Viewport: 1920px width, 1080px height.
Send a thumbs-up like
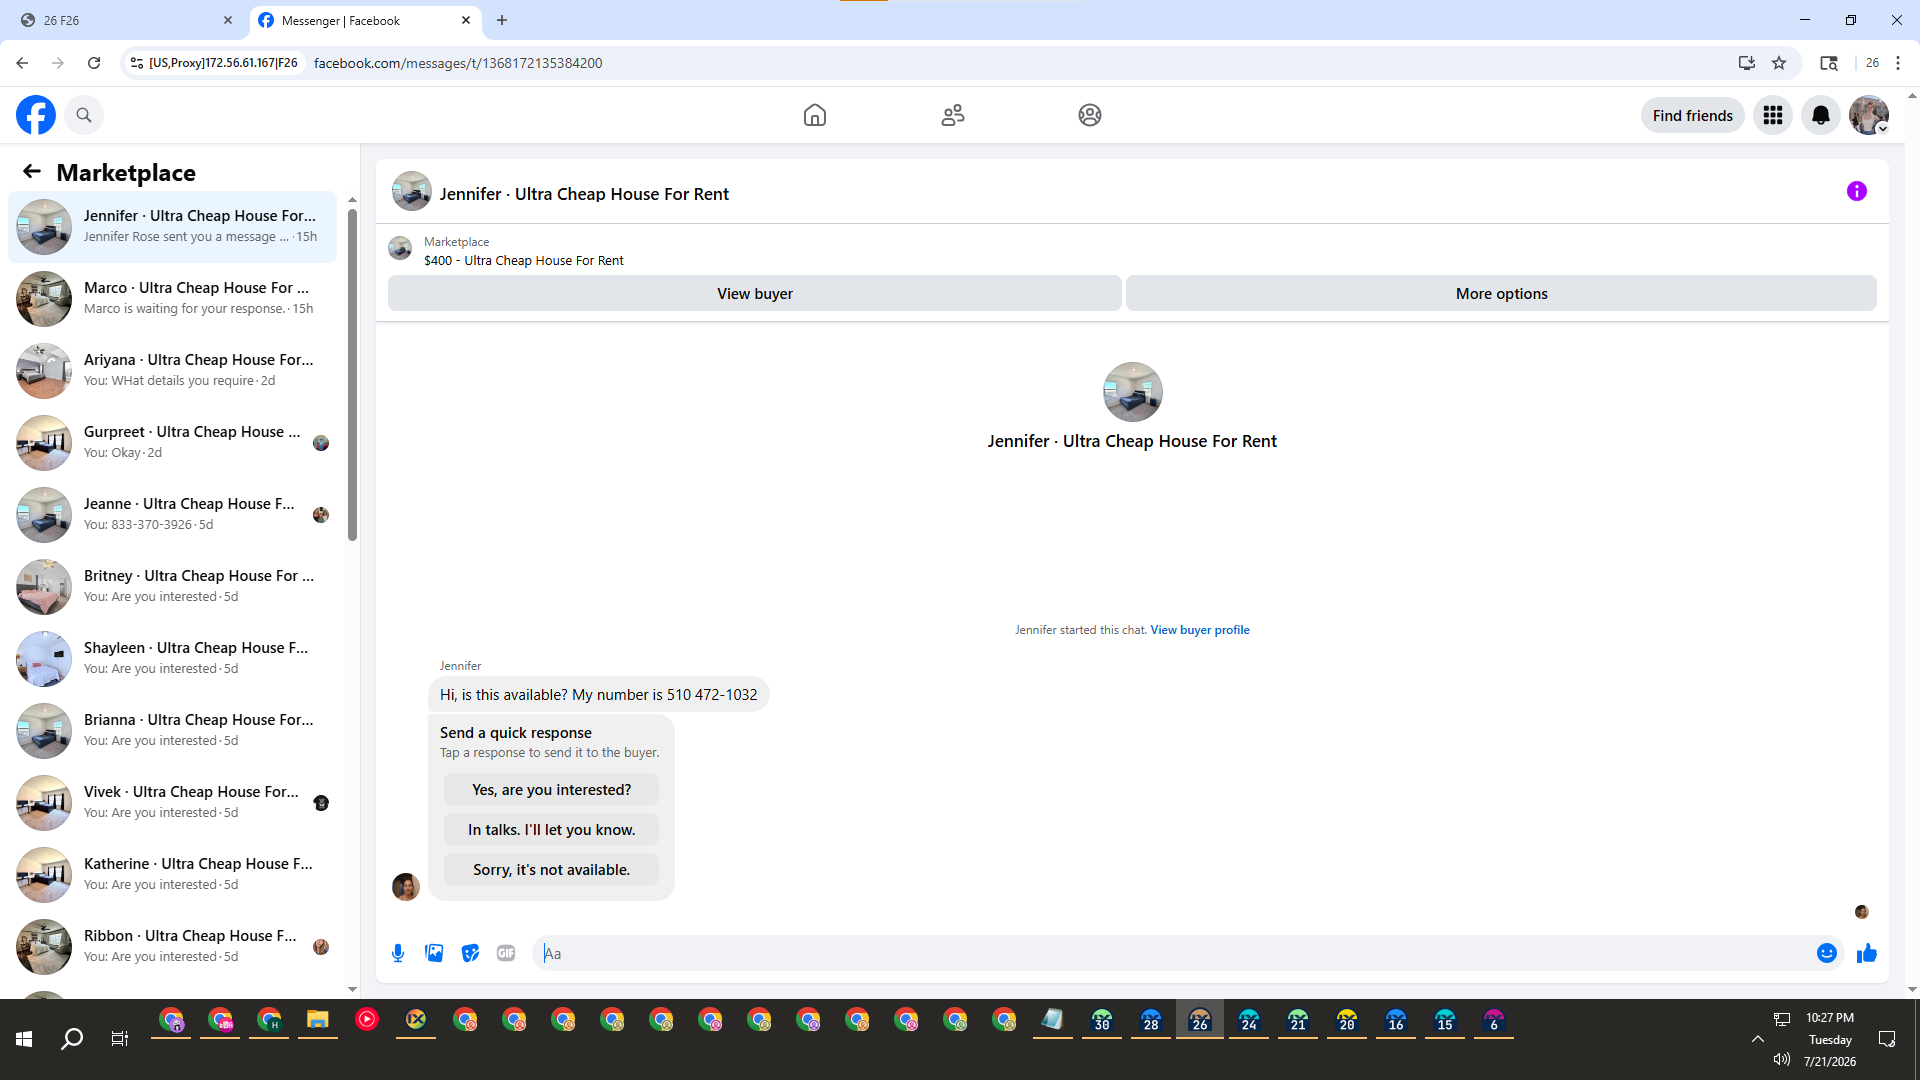(1867, 953)
